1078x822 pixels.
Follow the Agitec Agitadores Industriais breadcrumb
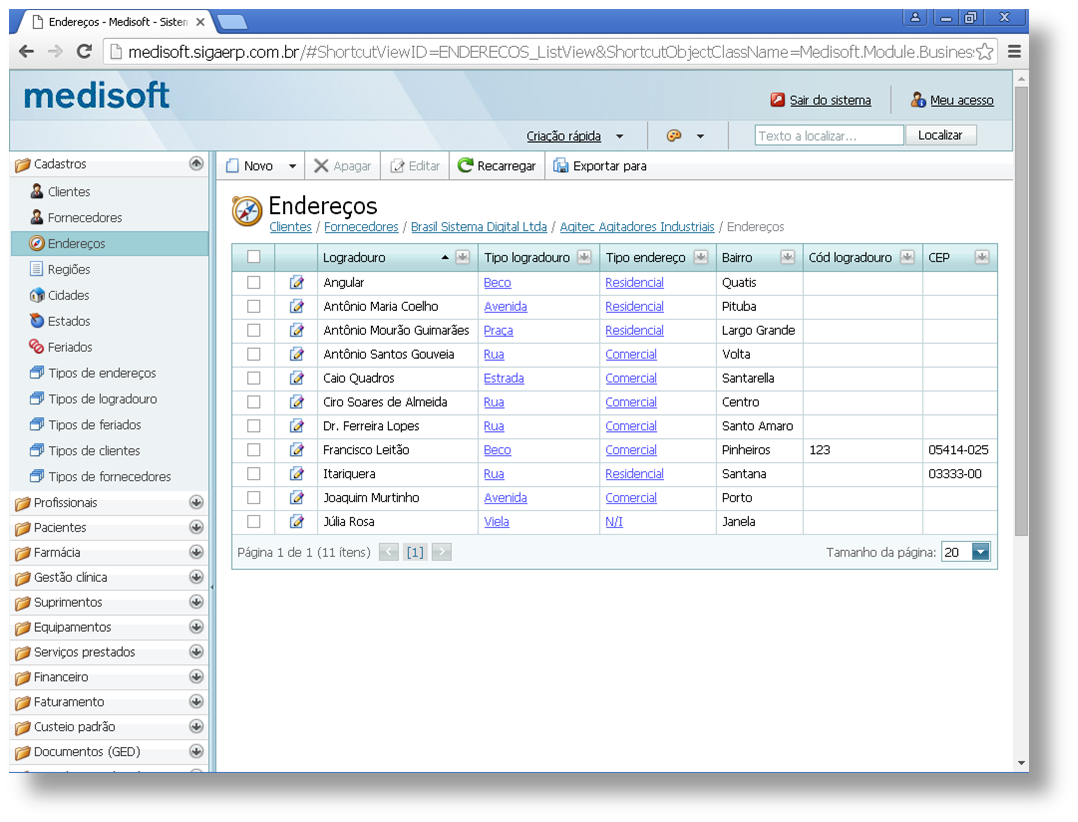(x=637, y=227)
